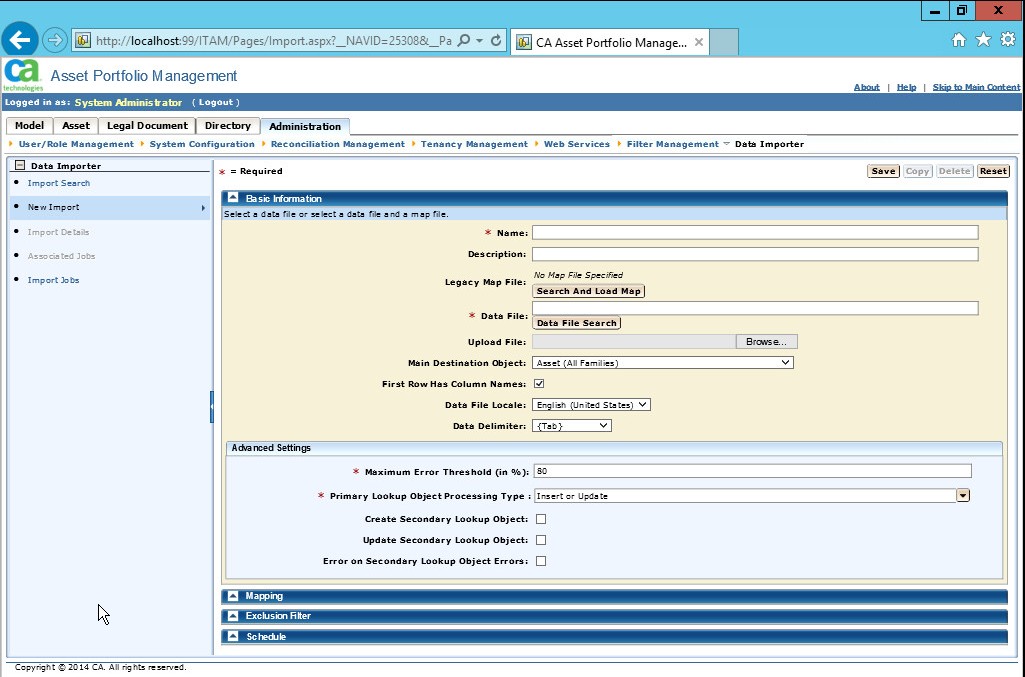Click the browser URL address field
The height and width of the screenshot is (677, 1025).
coord(273,41)
